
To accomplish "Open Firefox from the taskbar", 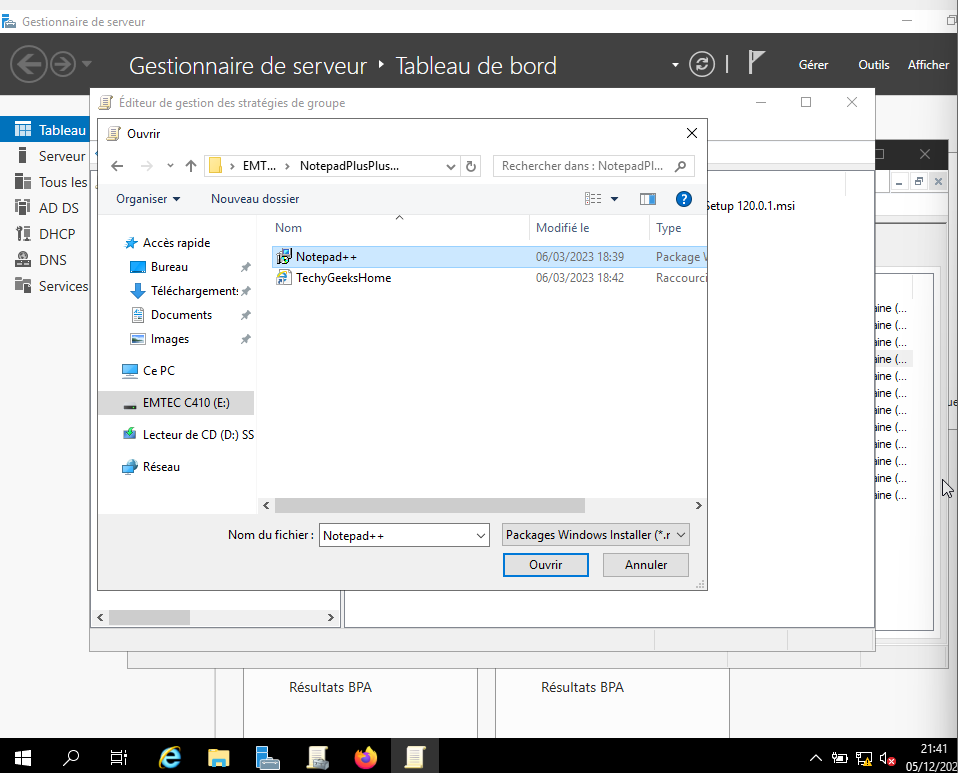I will (366, 757).
